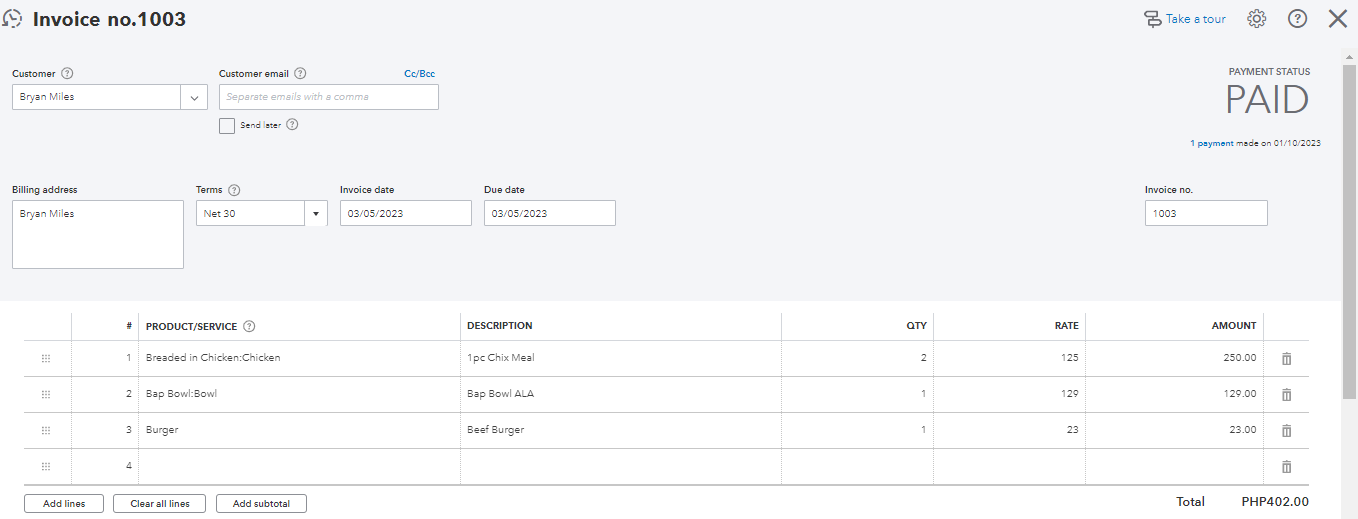Click the Add subtotal button
The height and width of the screenshot is (519, 1358).
pos(261,504)
